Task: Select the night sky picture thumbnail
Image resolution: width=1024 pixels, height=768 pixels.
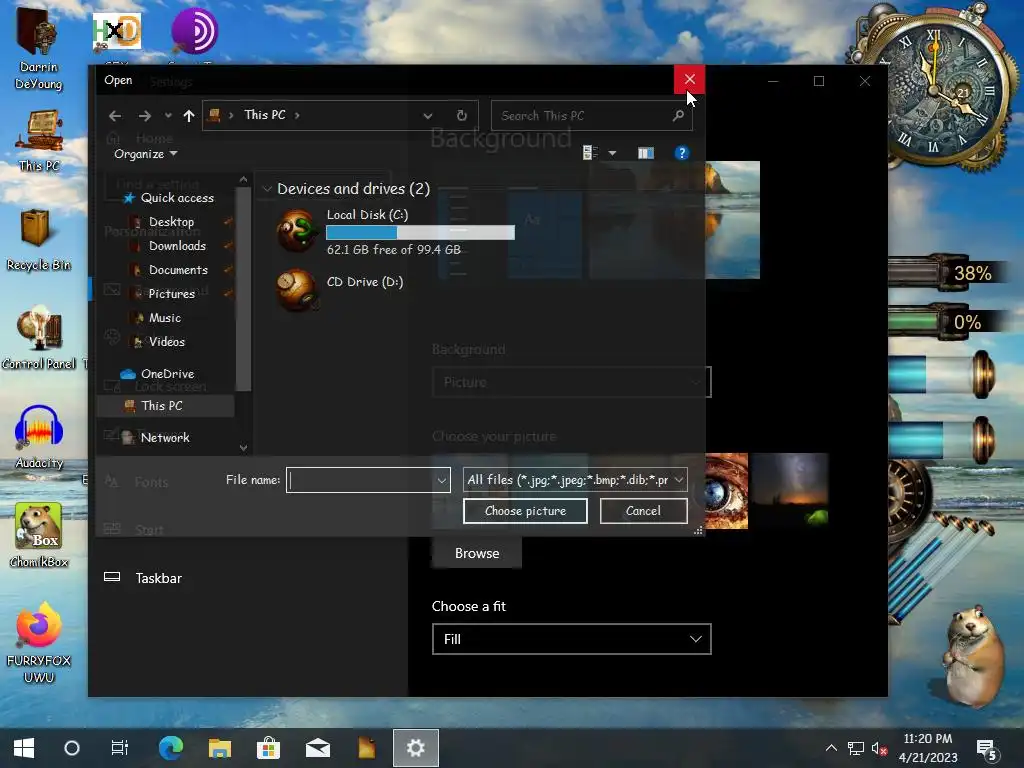Action: [789, 491]
